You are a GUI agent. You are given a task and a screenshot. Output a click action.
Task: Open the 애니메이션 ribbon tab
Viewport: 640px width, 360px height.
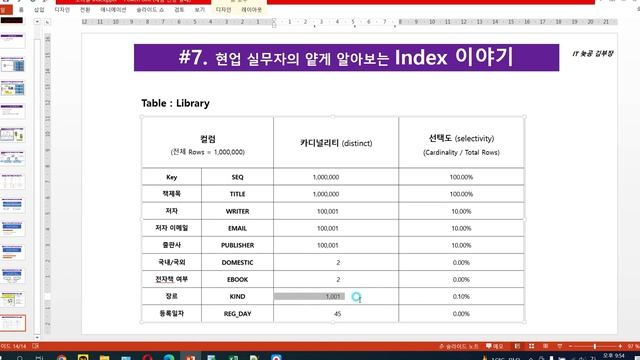(x=113, y=9)
